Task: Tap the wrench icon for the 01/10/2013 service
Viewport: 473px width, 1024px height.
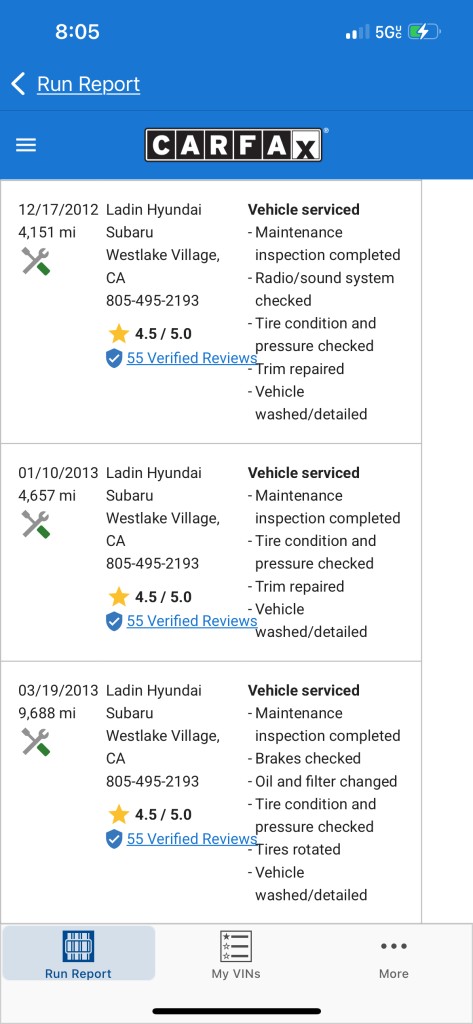Action: pos(35,524)
